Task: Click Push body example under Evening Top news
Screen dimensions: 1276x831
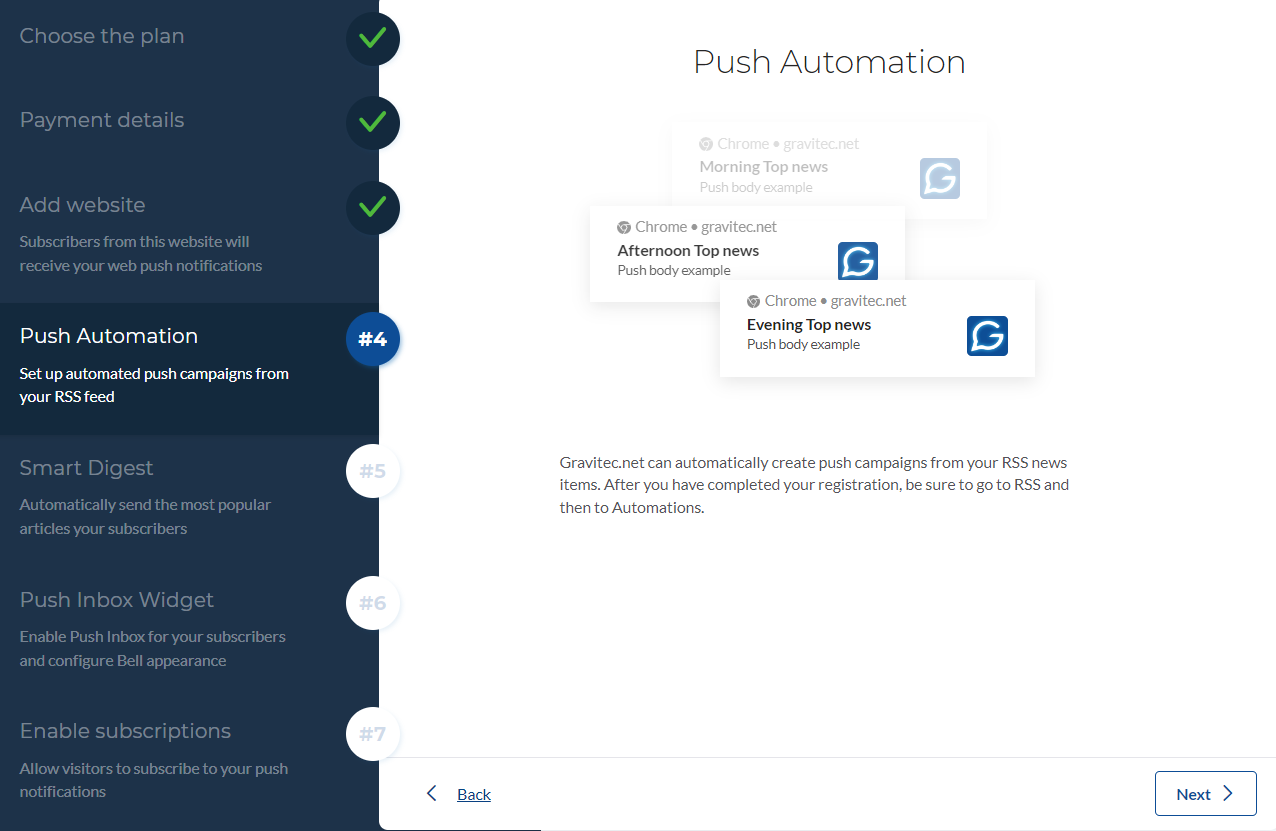Action: [x=803, y=344]
